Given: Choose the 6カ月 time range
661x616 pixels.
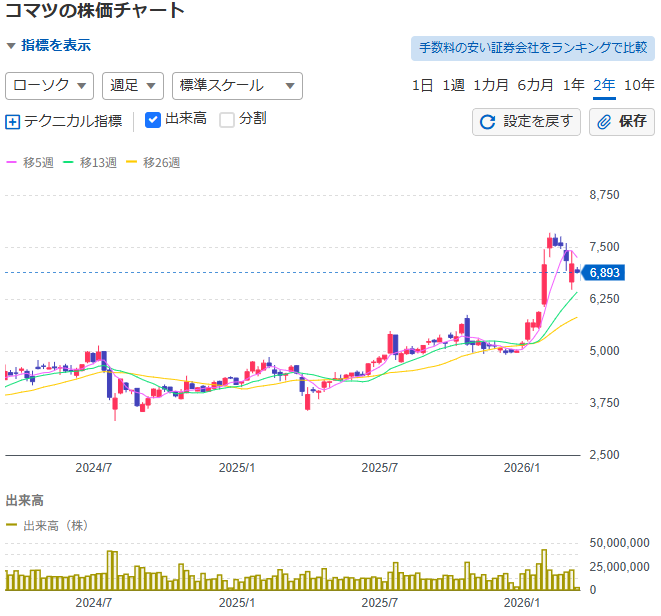Looking at the screenshot, I should pyautogui.click(x=535, y=85).
